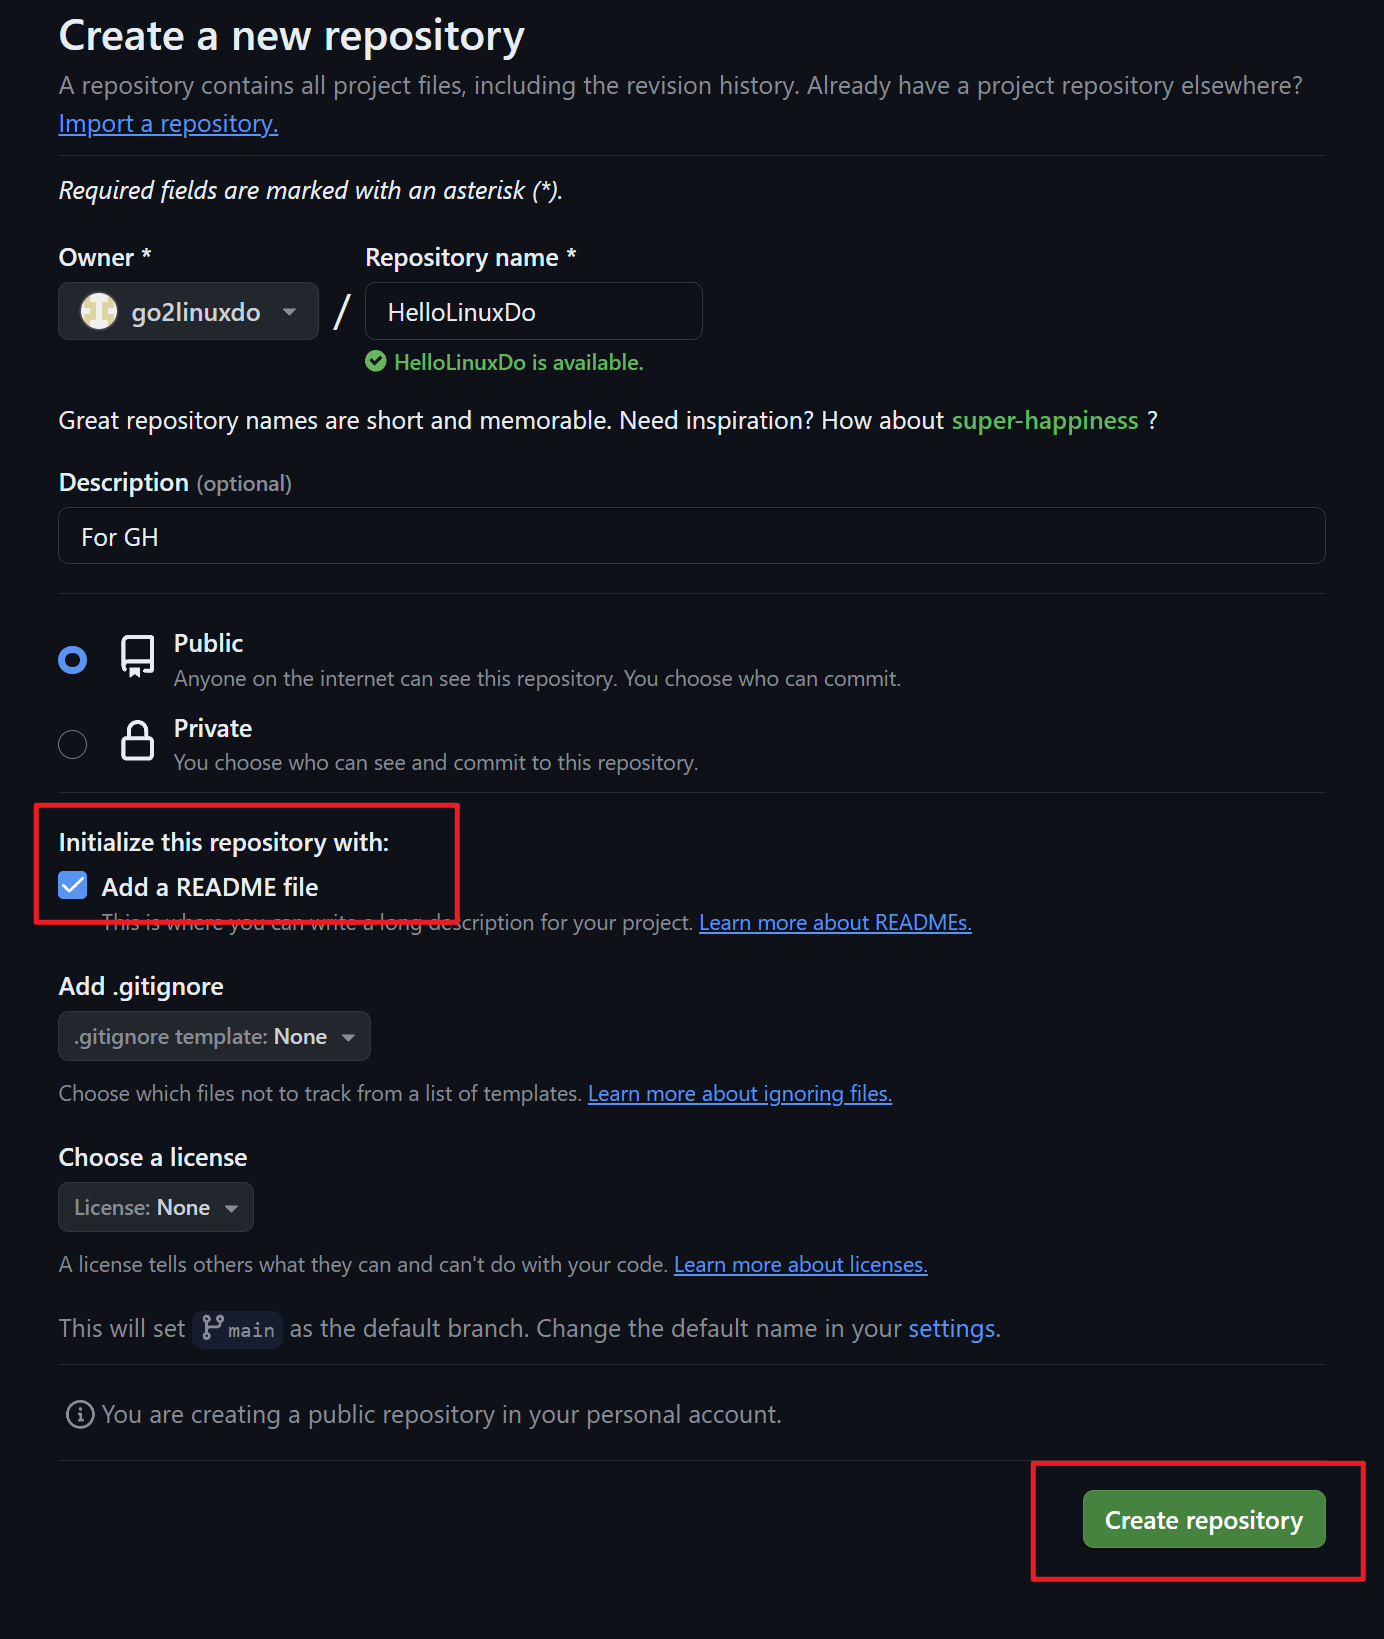Click the Create repository button
Viewport: 1384px width, 1639px height.
point(1204,1519)
